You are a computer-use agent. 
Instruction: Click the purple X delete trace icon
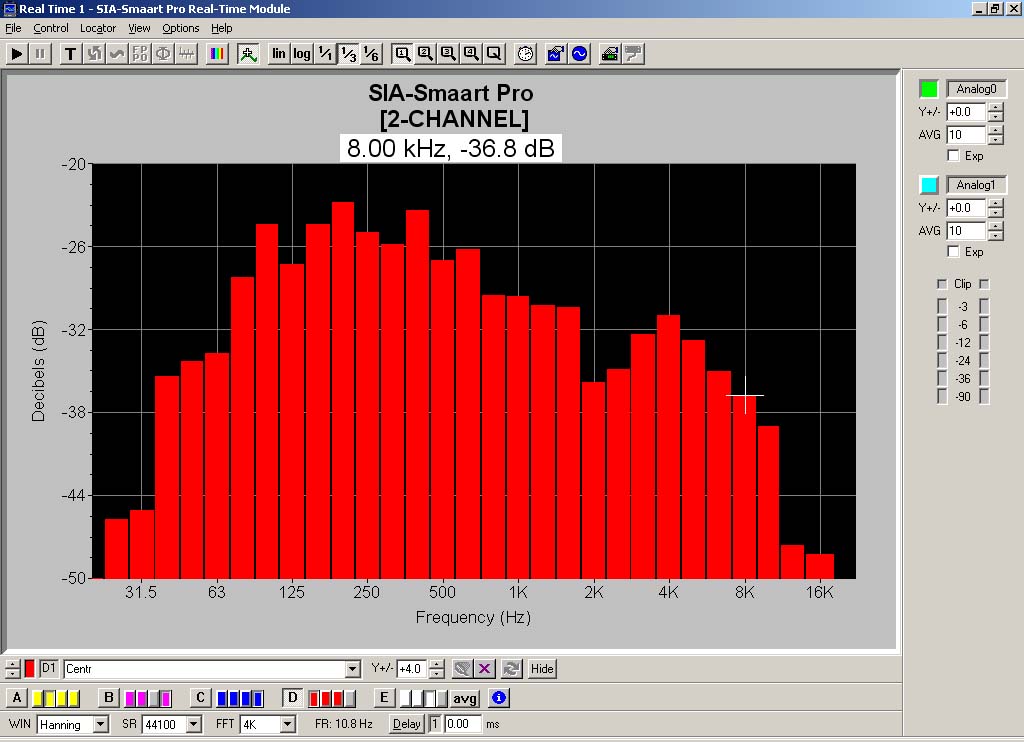pyautogui.click(x=485, y=668)
